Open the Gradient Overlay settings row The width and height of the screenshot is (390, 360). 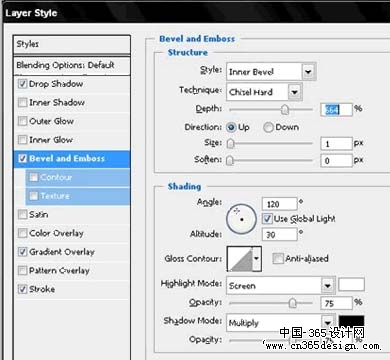coord(72,252)
